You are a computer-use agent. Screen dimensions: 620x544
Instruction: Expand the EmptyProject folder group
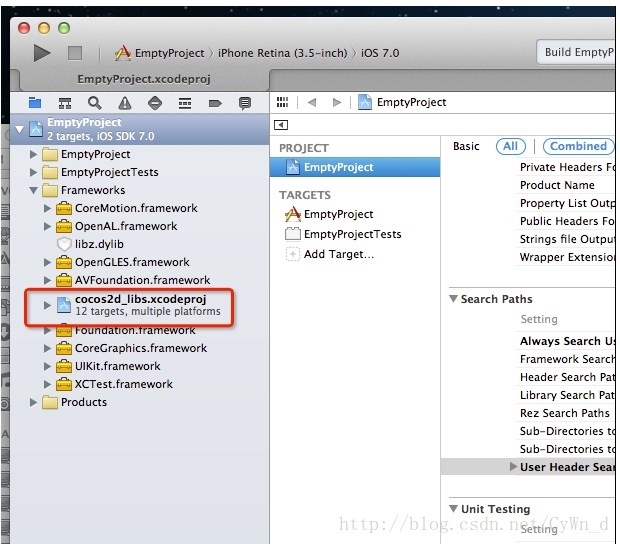pyautogui.click(x=34, y=154)
